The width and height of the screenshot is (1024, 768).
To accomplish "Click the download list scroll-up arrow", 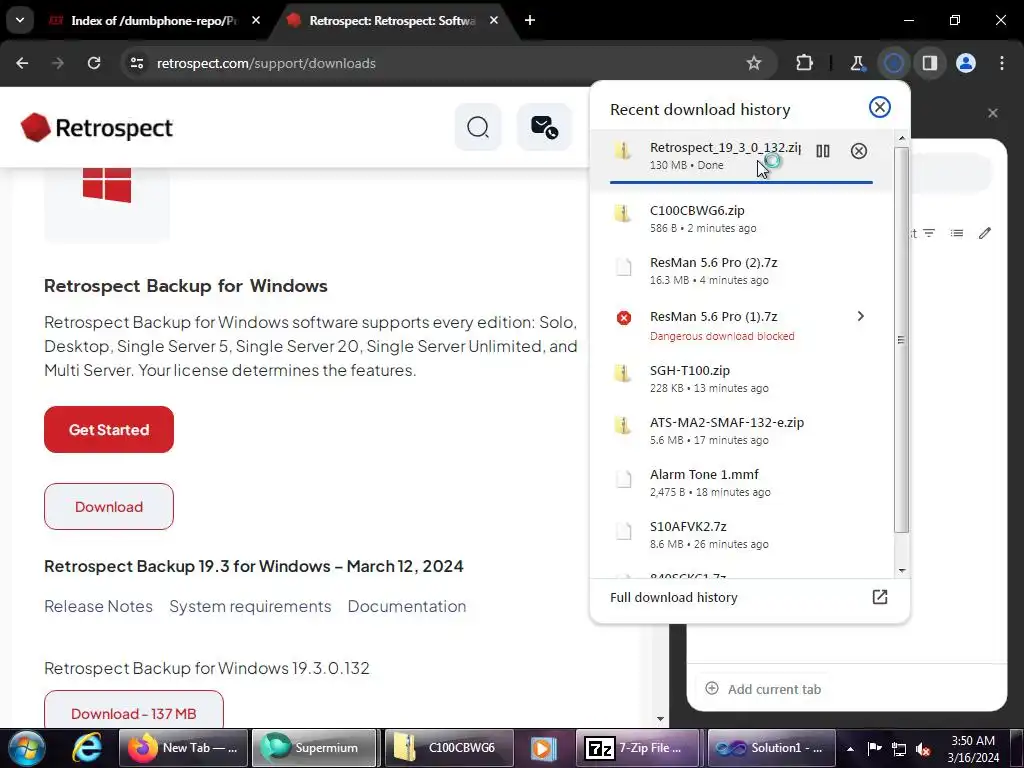I will click(x=902, y=138).
